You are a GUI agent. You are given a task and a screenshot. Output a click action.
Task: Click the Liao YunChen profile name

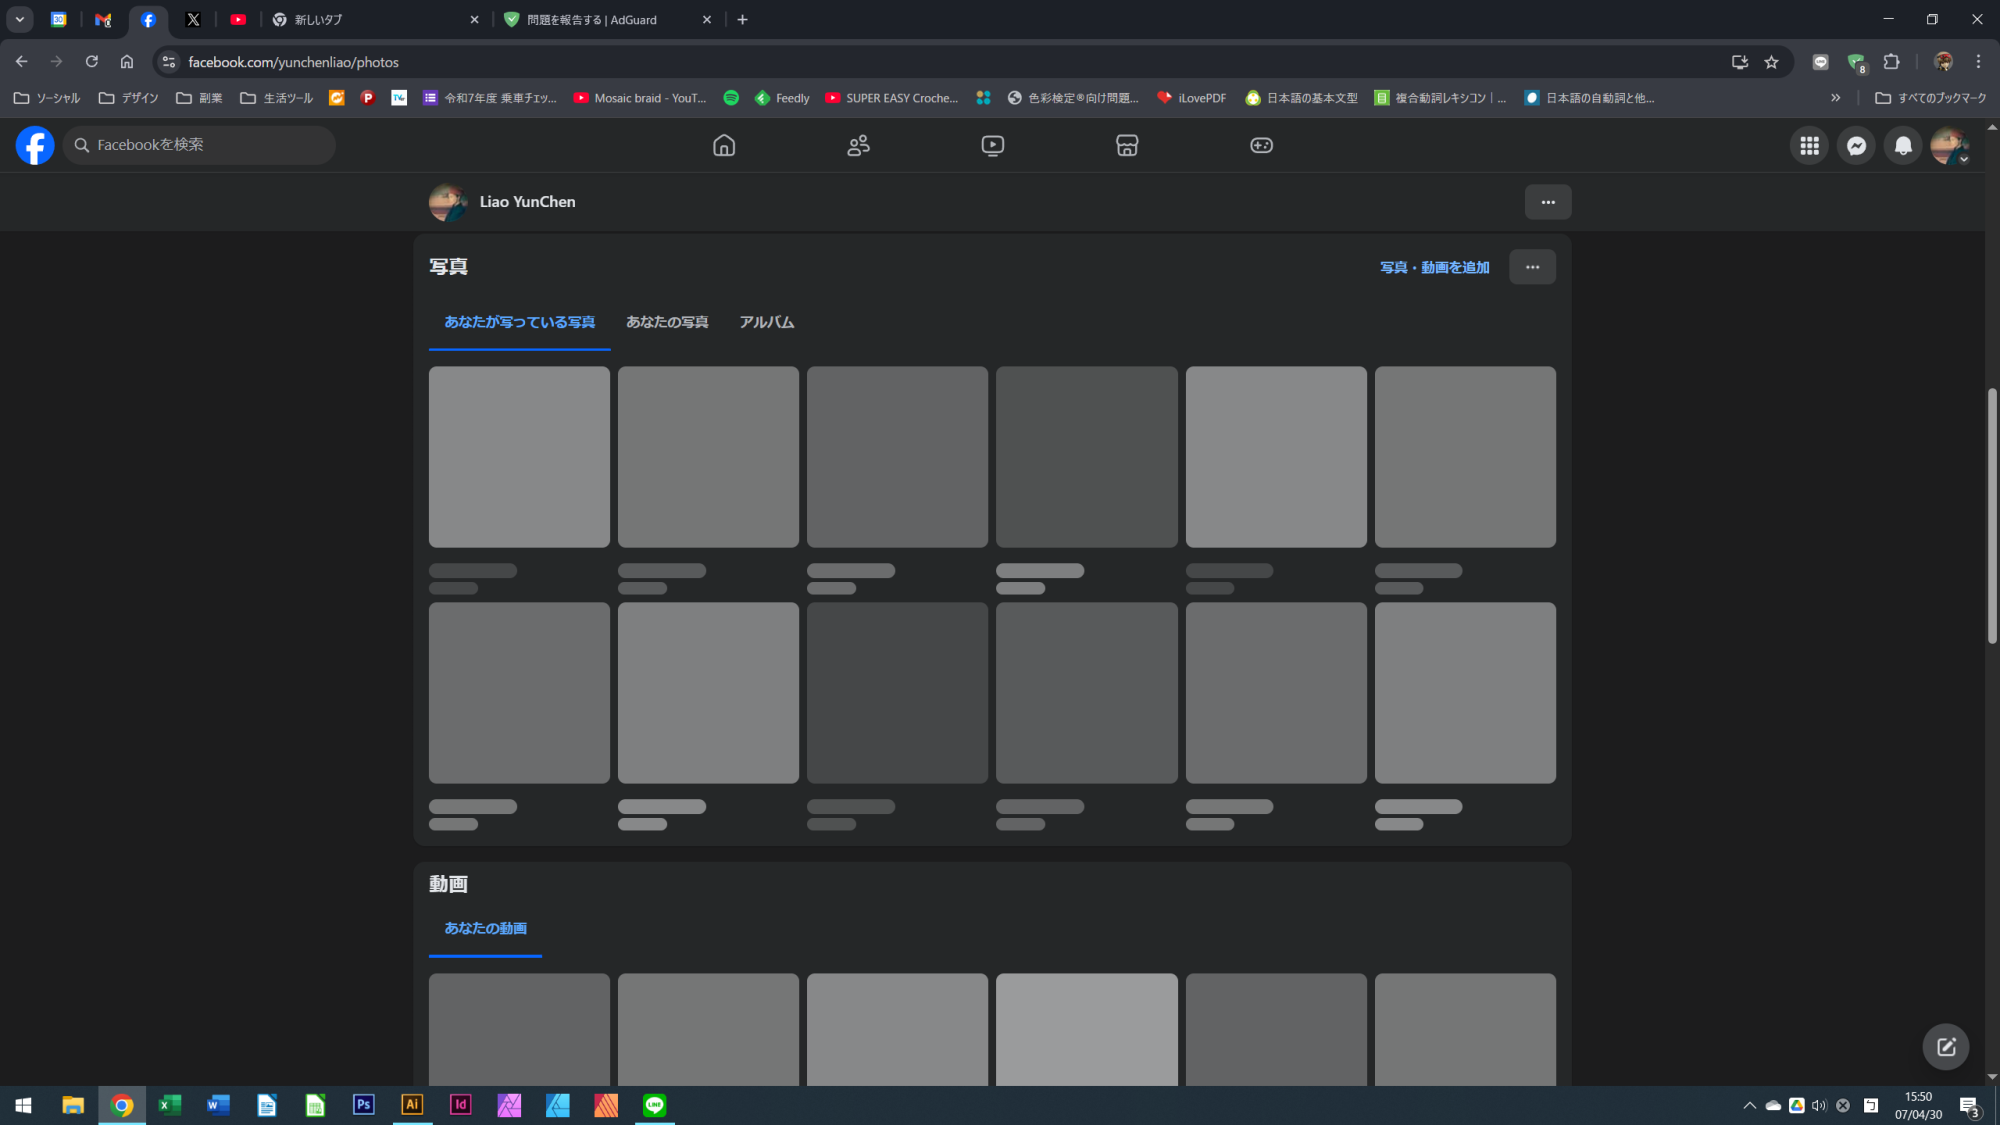[x=527, y=201]
